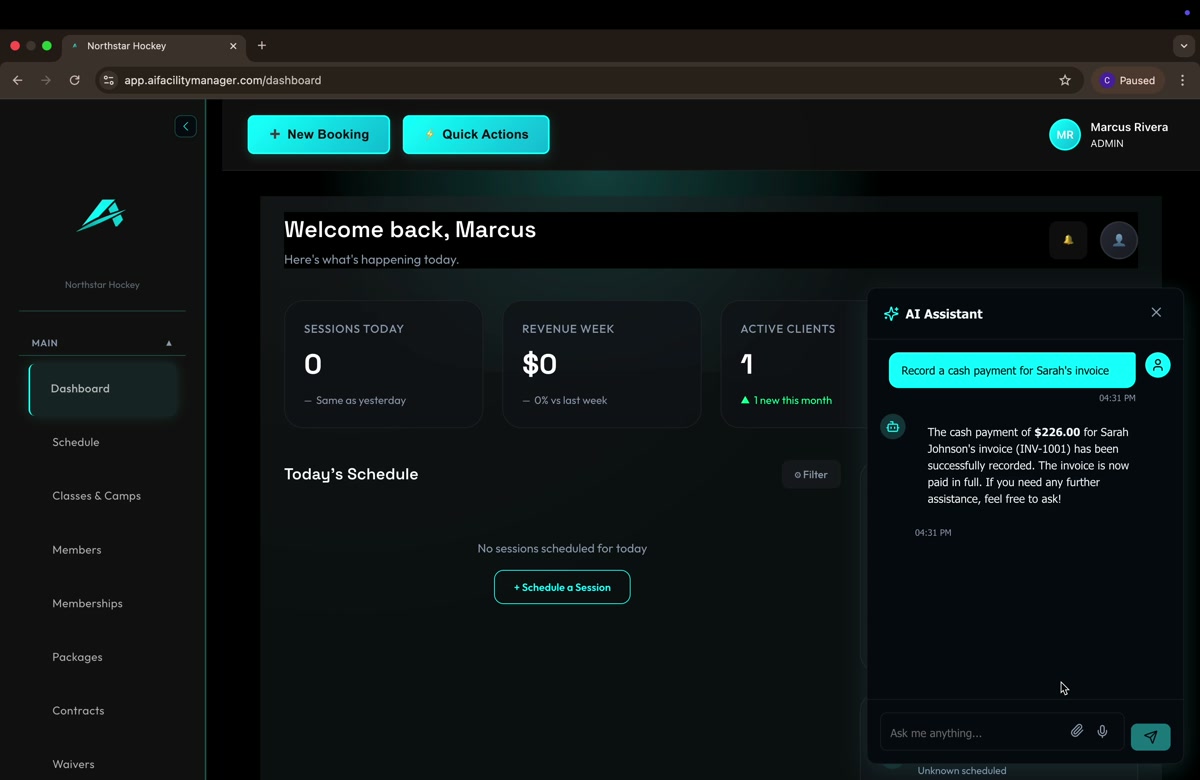Reload the page with the refresh icon
The height and width of the screenshot is (780, 1200).
(x=74, y=80)
